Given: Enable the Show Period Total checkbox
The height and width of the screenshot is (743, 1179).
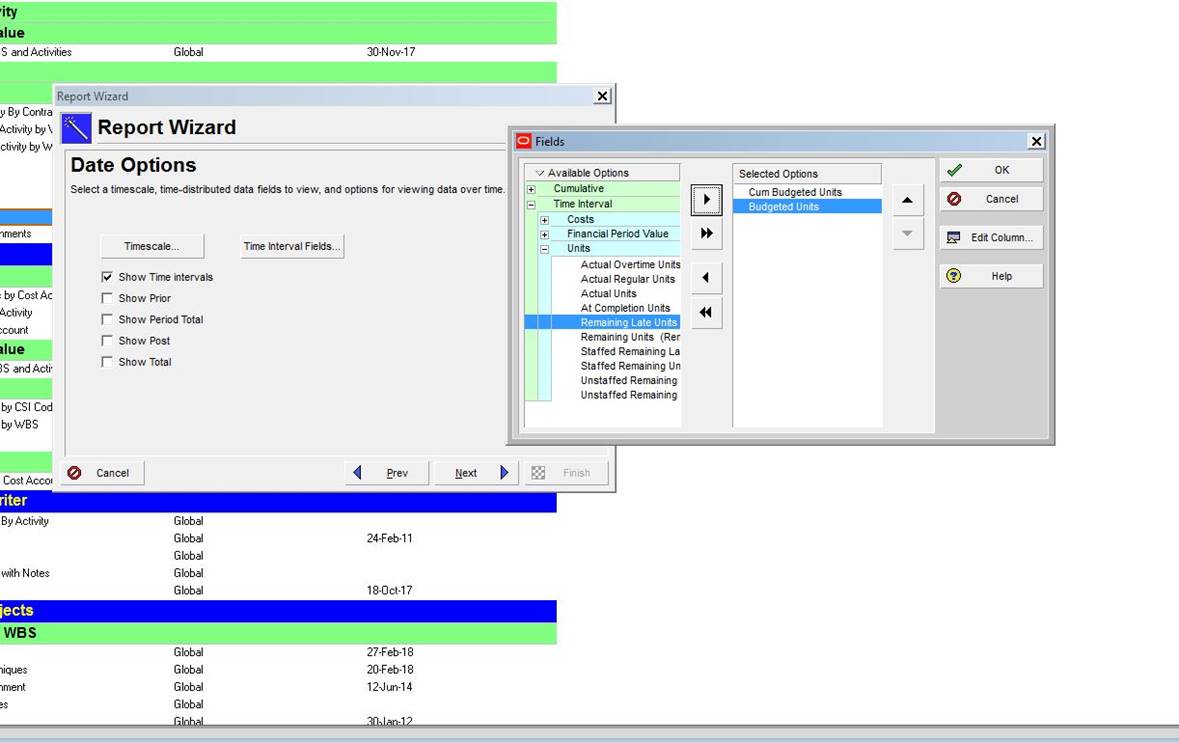Looking at the screenshot, I should (x=107, y=319).
